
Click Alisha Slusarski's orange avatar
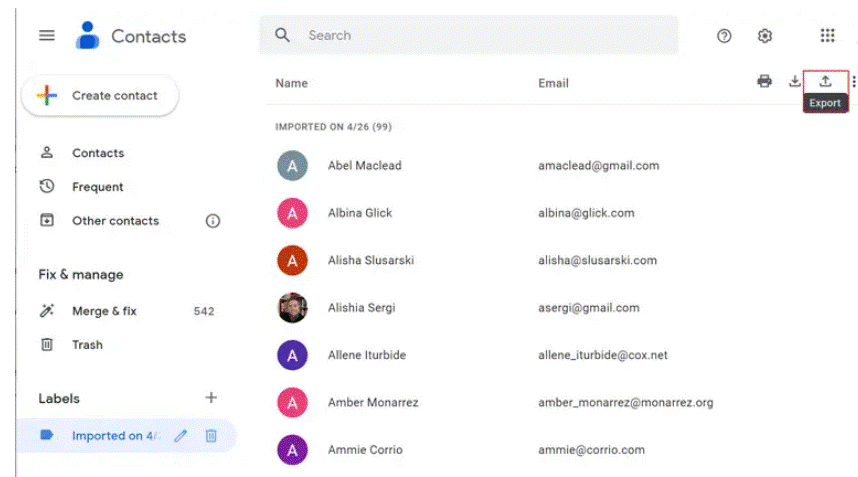coord(292,260)
